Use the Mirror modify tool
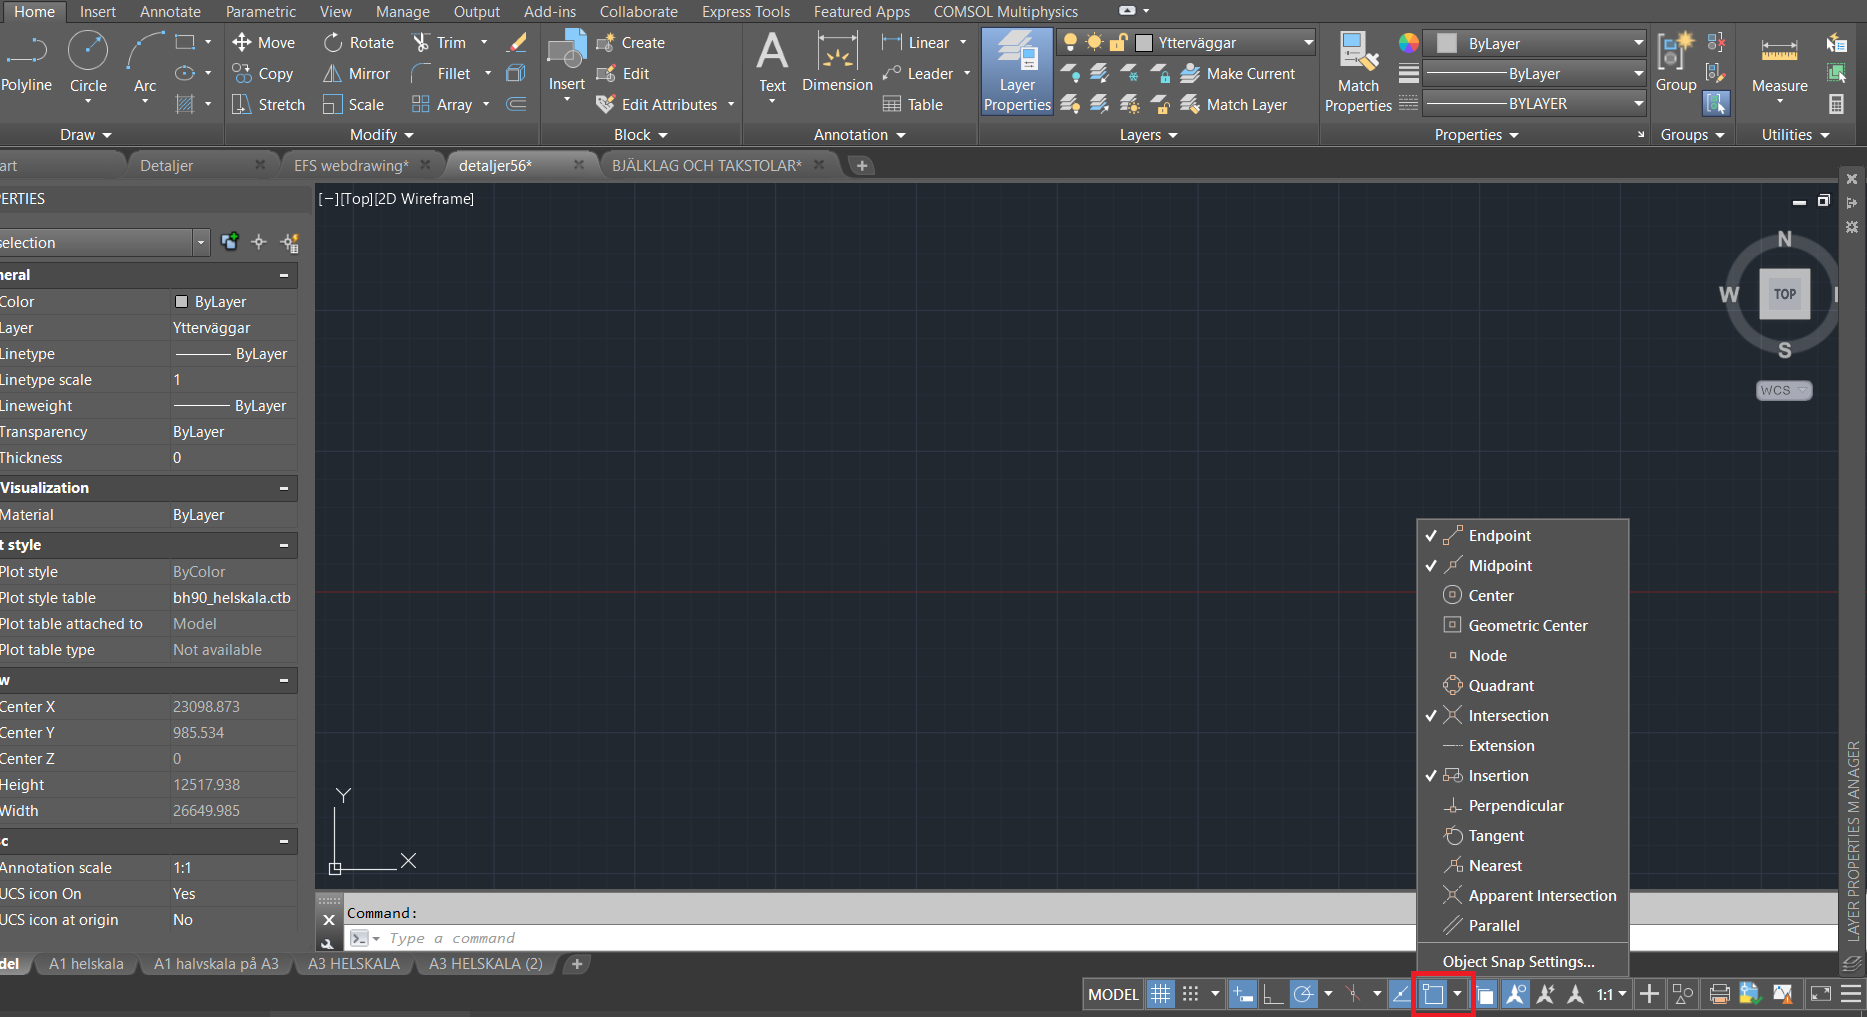 pyautogui.click(x=356, y=73)
